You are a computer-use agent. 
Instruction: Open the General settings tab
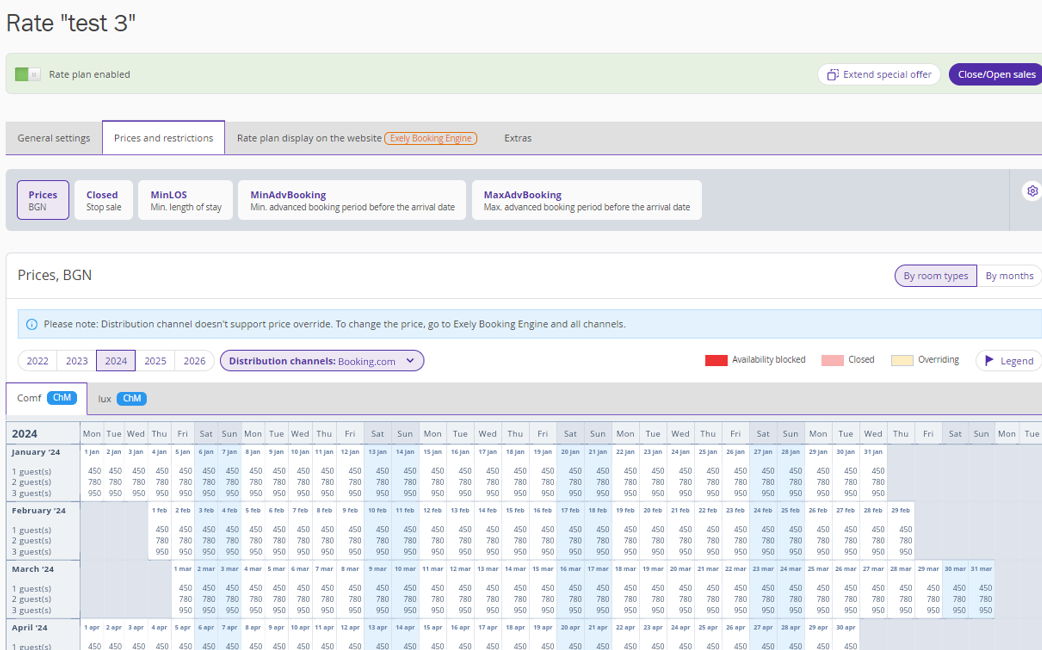click(54, 138)
